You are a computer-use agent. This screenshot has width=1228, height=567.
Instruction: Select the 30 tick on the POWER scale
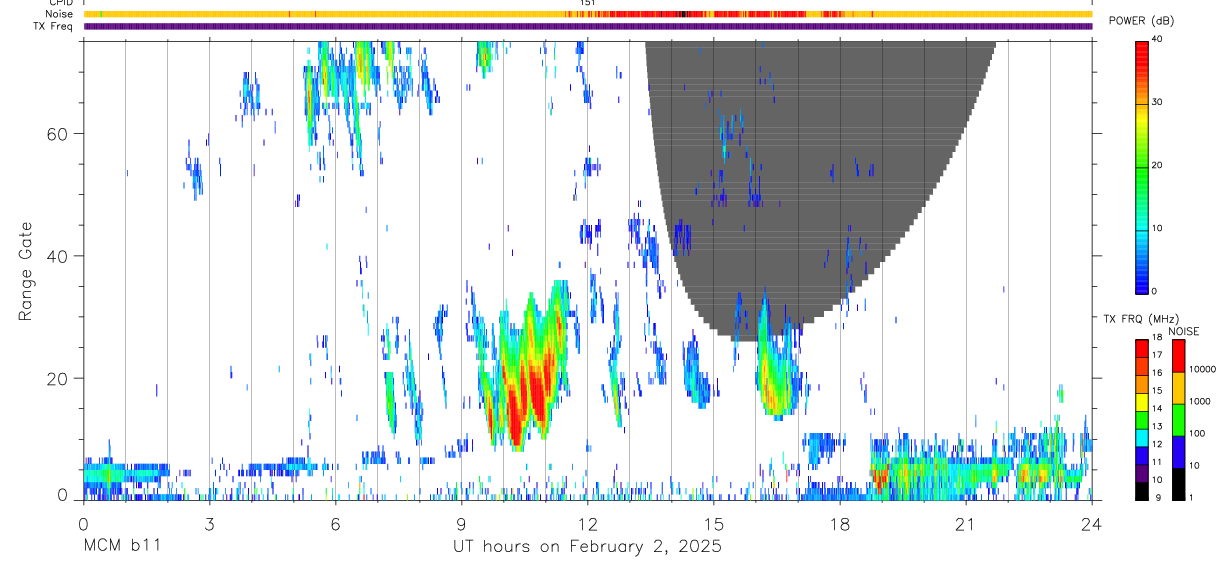pos(1158,103)
